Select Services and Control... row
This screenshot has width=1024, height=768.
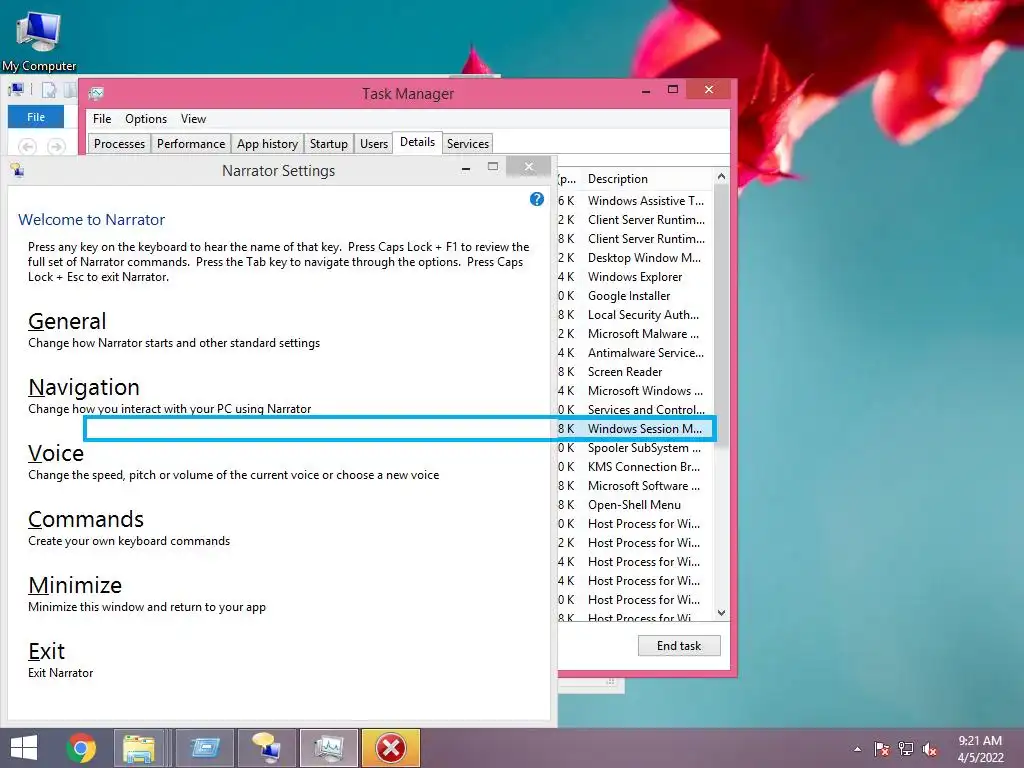tap(635, 409)
